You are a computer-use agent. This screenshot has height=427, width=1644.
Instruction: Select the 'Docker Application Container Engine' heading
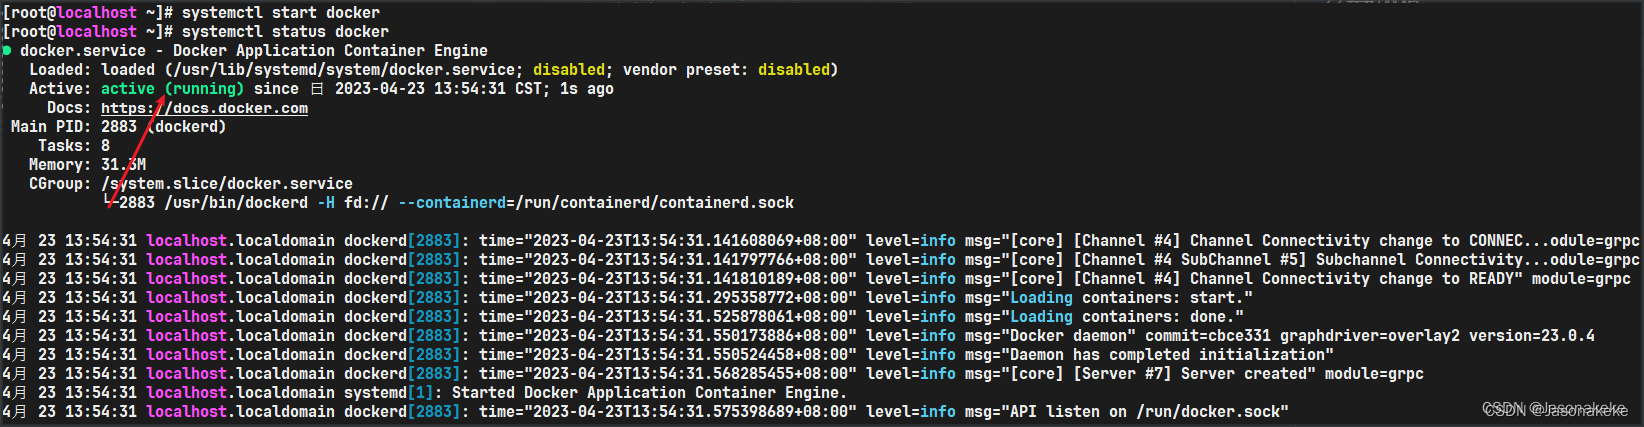(x=330, y=51)
